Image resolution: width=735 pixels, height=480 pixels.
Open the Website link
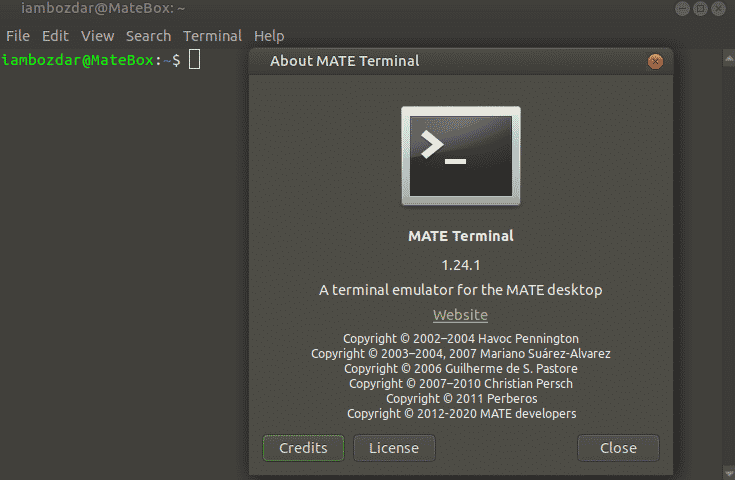[460, 315]
